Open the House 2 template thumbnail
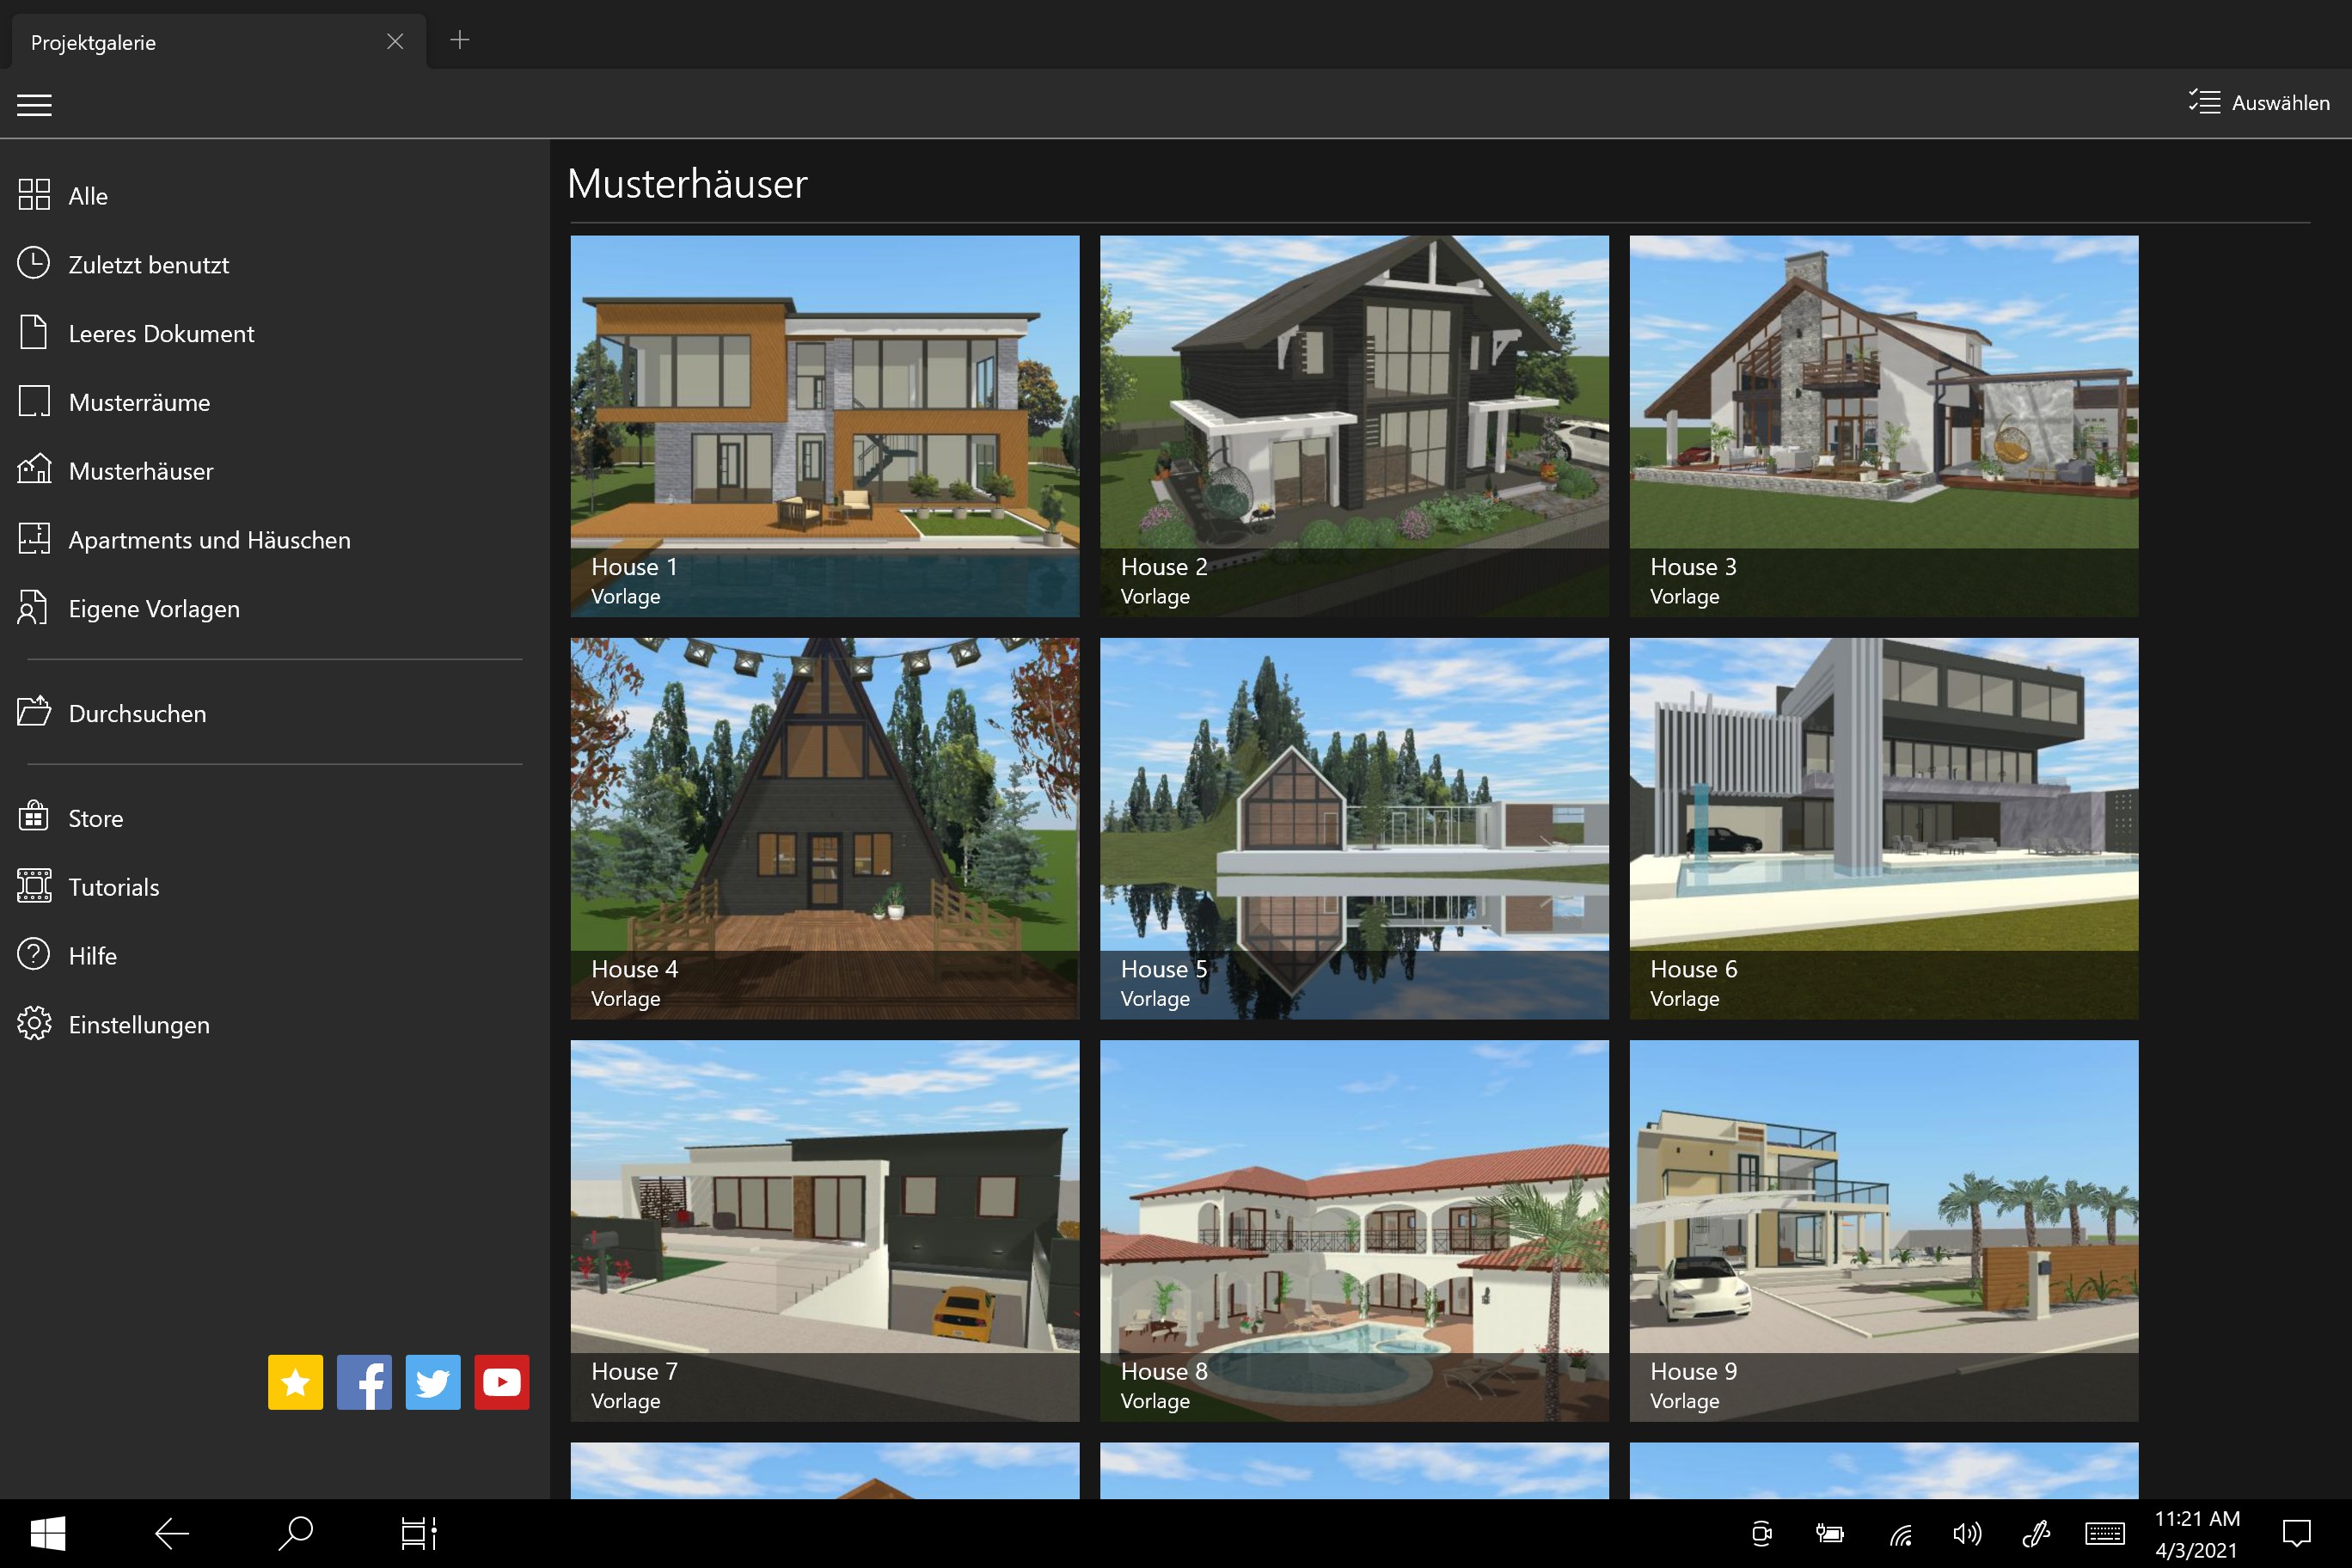Image resolution: width=2352 pixels, height=1568 pixels. 1354,425
